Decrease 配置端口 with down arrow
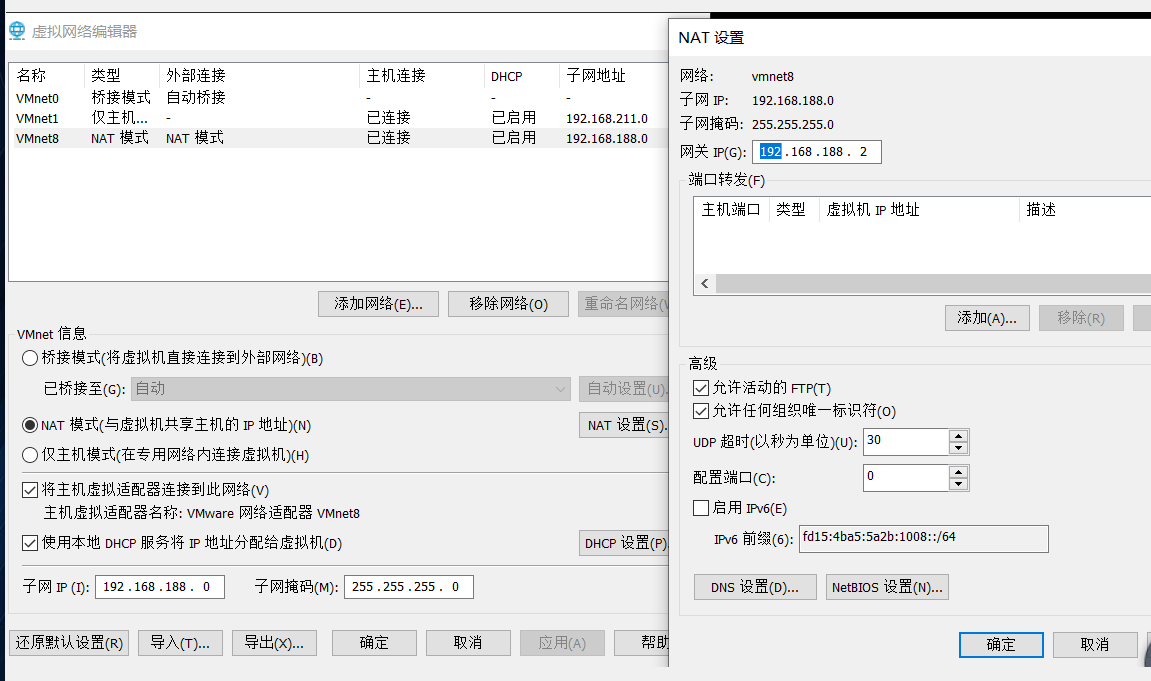This screenshot has width=1151, height=681. pos(958,484)
